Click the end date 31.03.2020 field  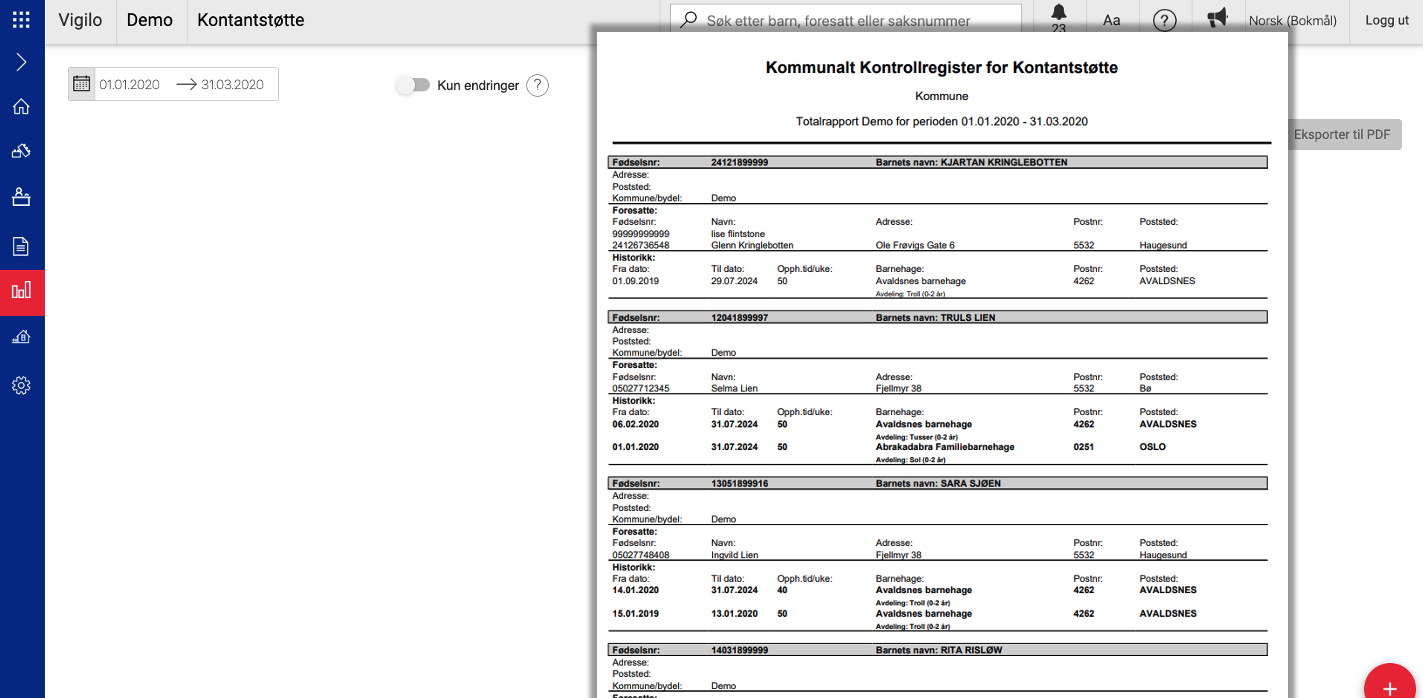[x=233, y=85]
